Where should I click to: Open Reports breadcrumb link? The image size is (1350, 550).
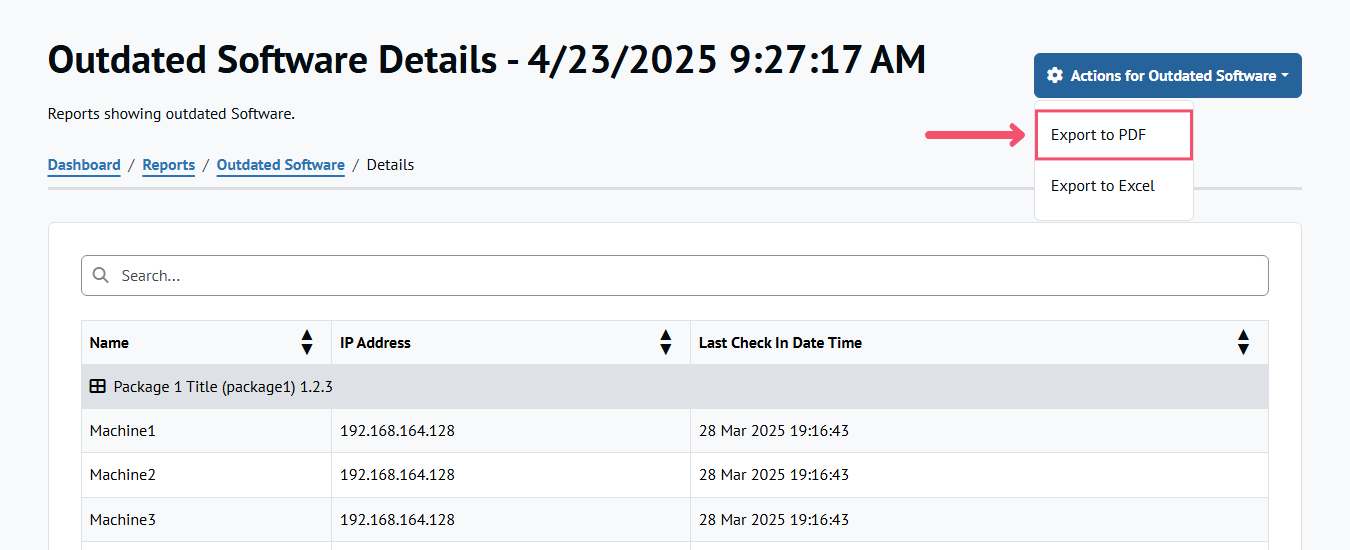pyautogui.click(x=168, y=165)
